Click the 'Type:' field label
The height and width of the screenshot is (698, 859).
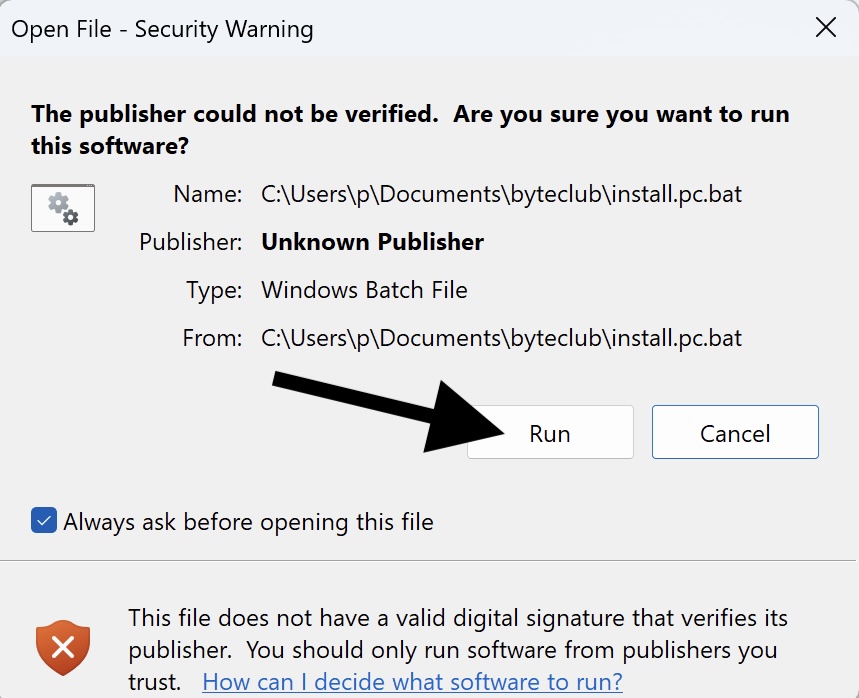(214, 290)
